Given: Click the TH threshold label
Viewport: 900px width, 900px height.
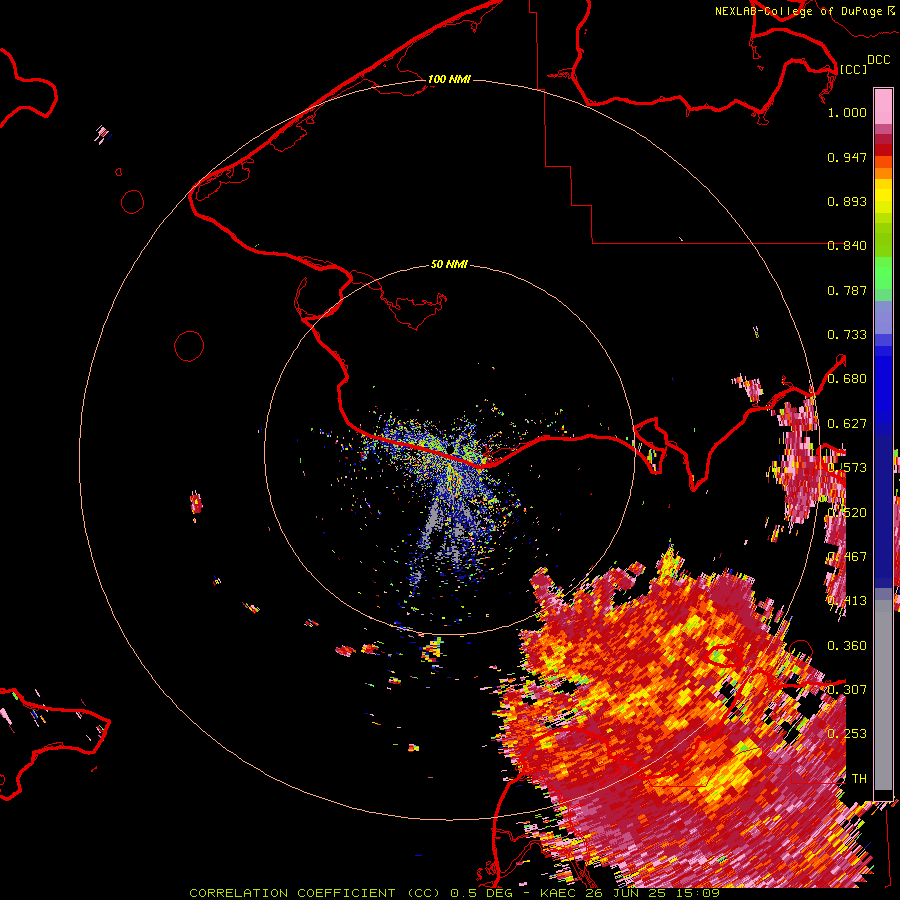Looking at the screenshot, I should click(859, 778).
